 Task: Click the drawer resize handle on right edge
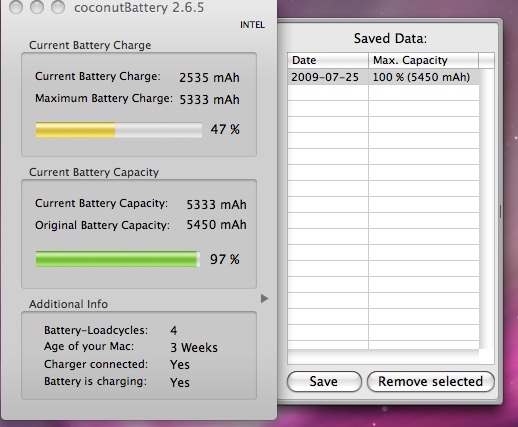500,211
